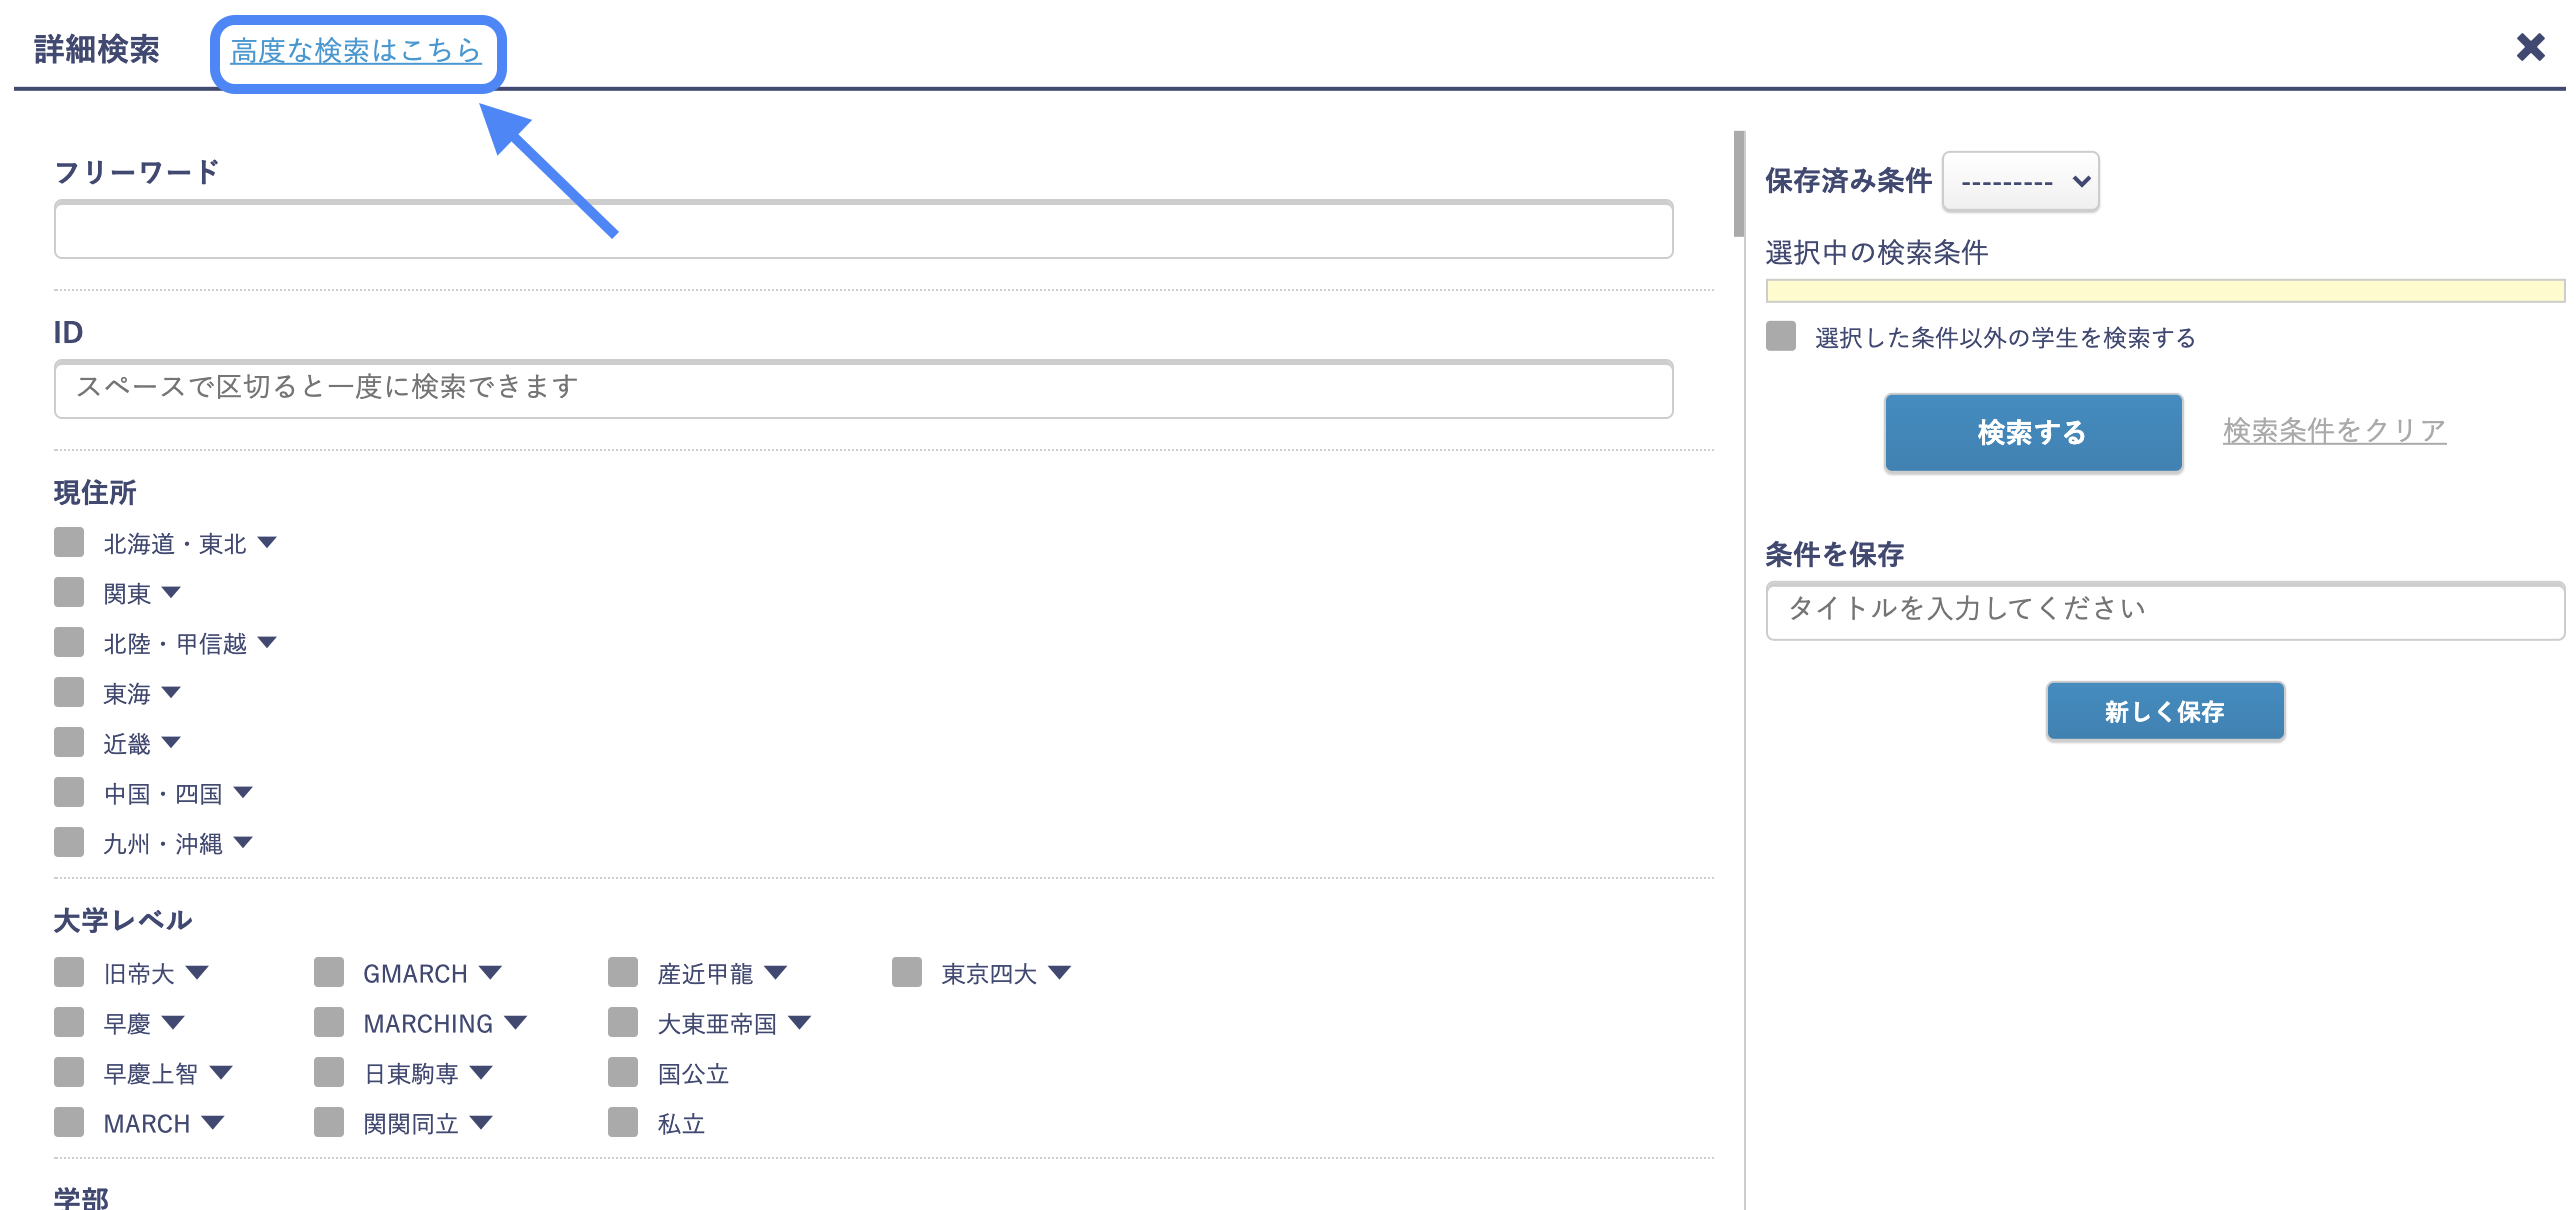This screenshot has width=2574, height=1210.
Task: Check the 関東 region checkbox
Action: click(69, 592)
